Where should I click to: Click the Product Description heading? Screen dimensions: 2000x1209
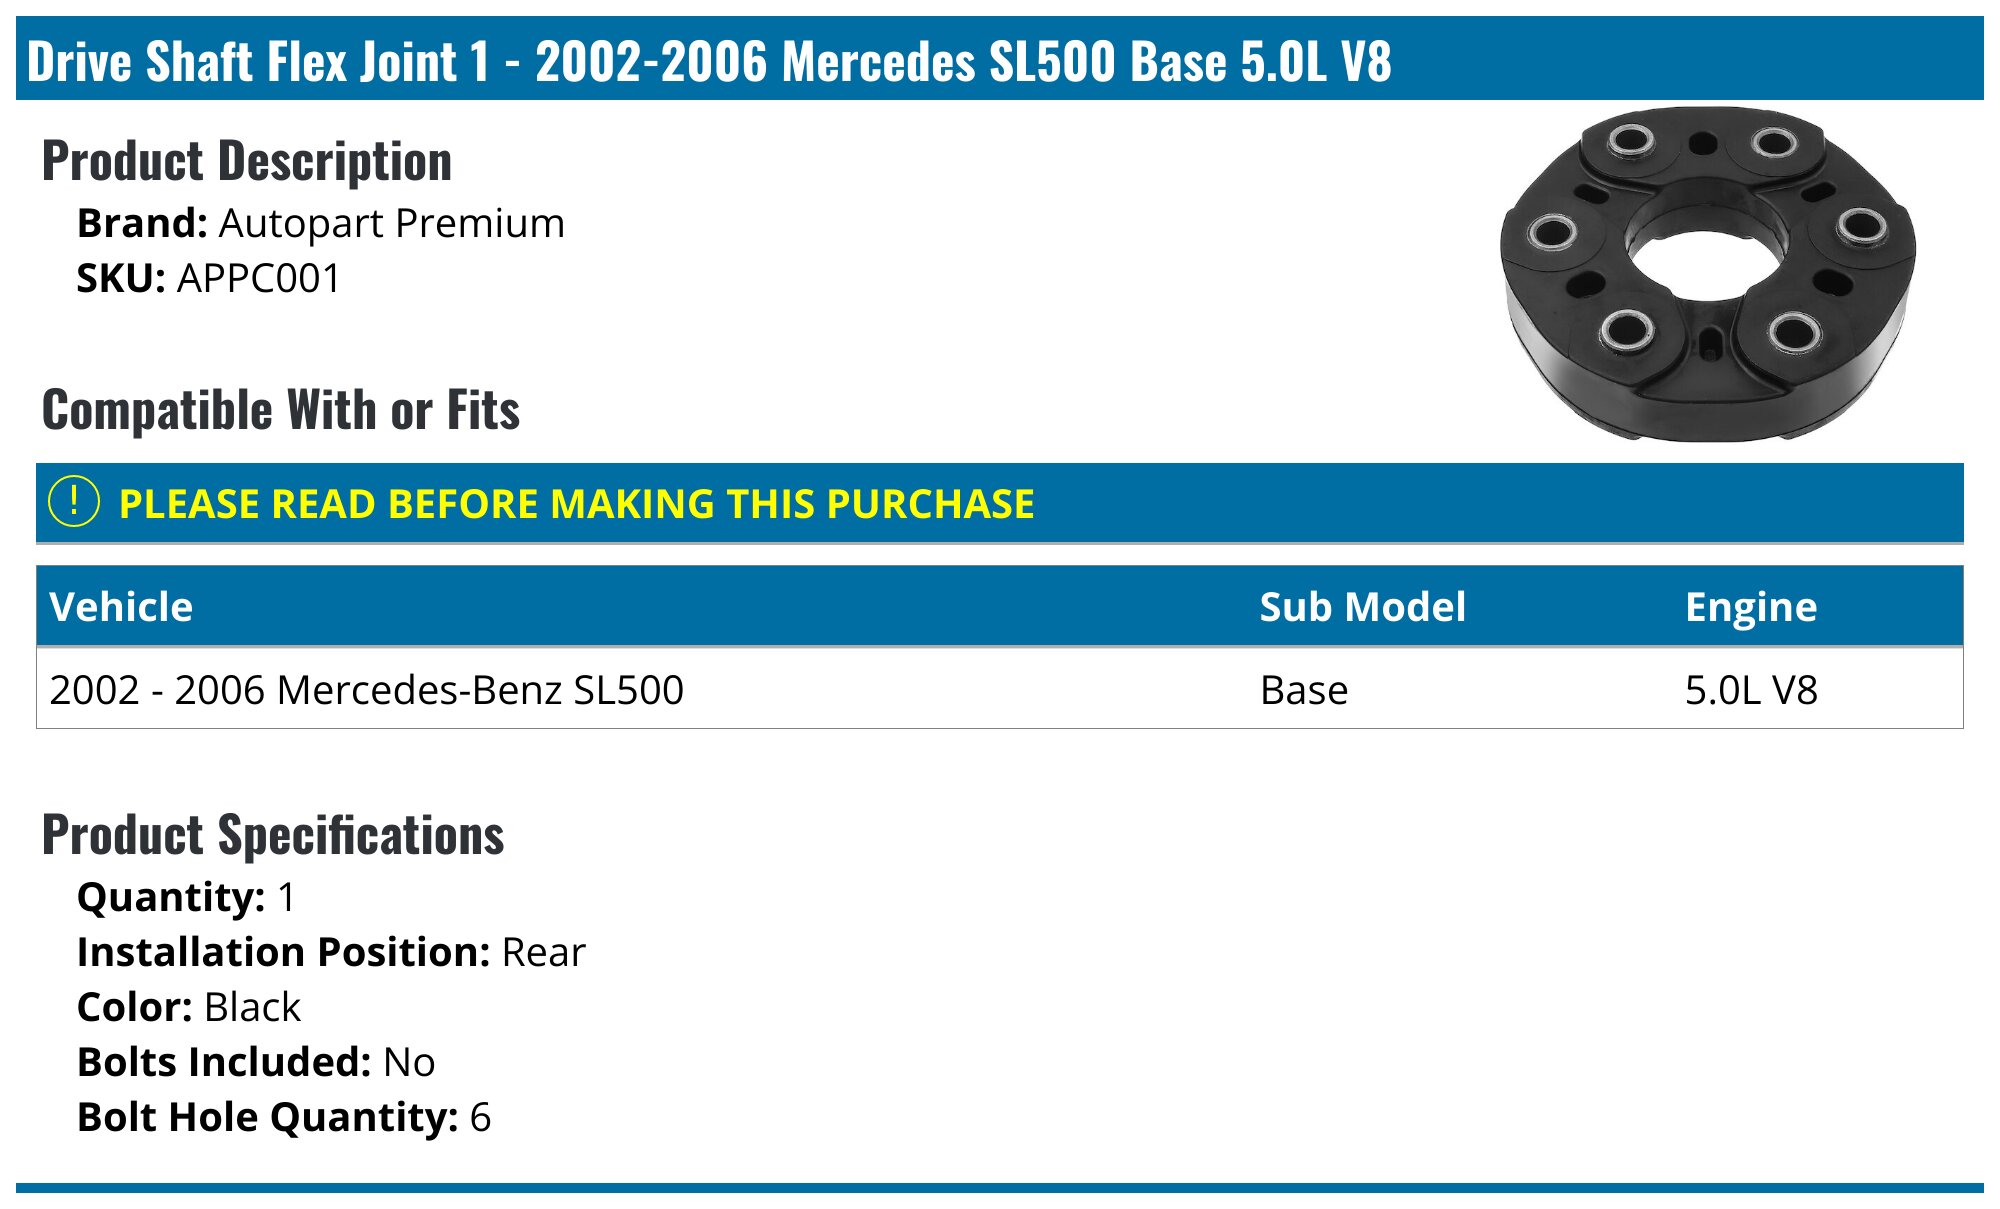(x=247, y=161)
